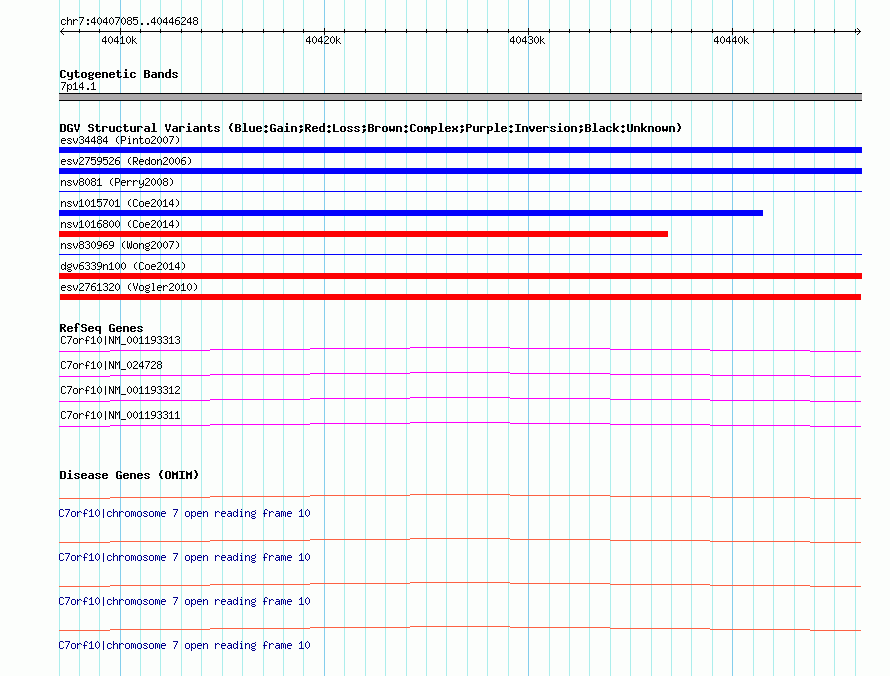The width and height of the screenshot is (890, 676).
Task: Select the nsv830969 (Wong2007) label
Action: [x=120, y=245]
